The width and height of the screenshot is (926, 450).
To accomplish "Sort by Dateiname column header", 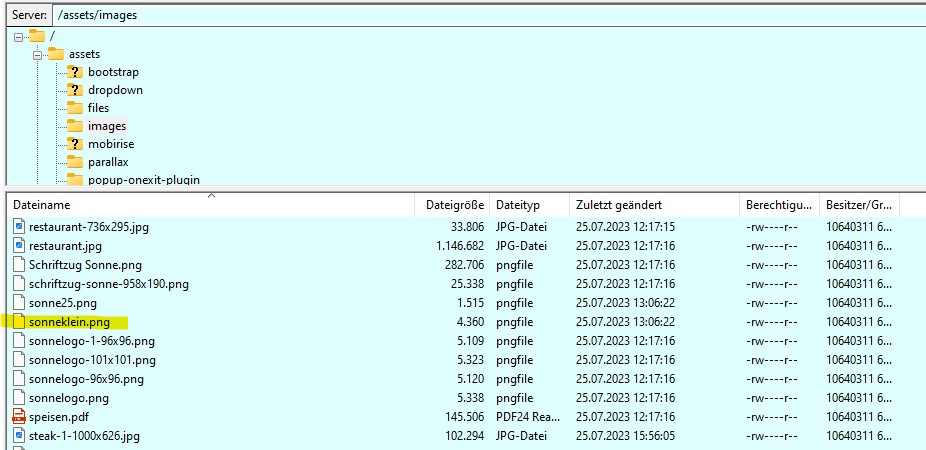I will pyautogui.click(x=211, y=205).
